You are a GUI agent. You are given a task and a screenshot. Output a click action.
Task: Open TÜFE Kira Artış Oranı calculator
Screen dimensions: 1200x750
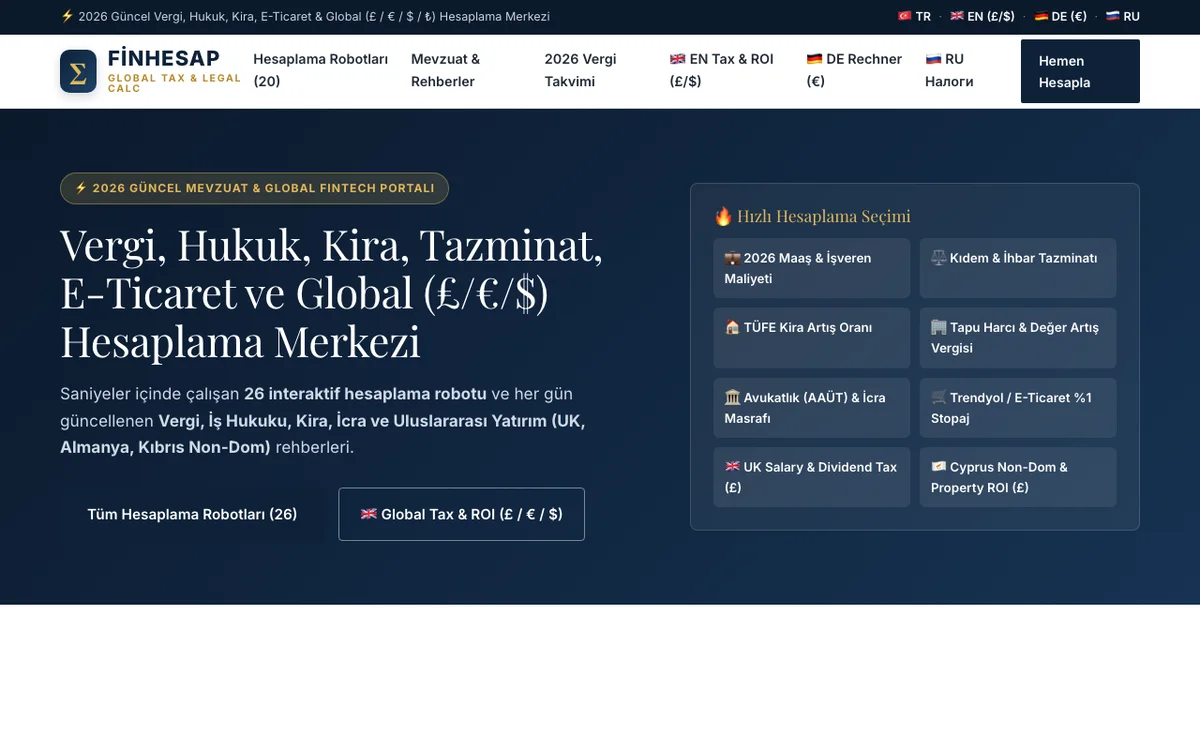(812, 338)
